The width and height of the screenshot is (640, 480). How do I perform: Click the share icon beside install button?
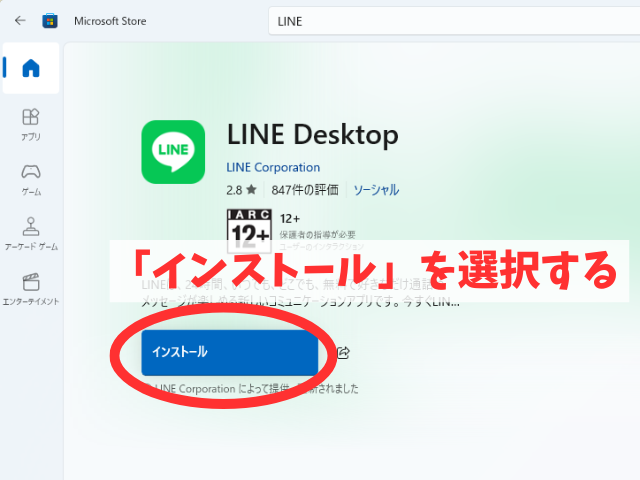click(x=343, y=353)
